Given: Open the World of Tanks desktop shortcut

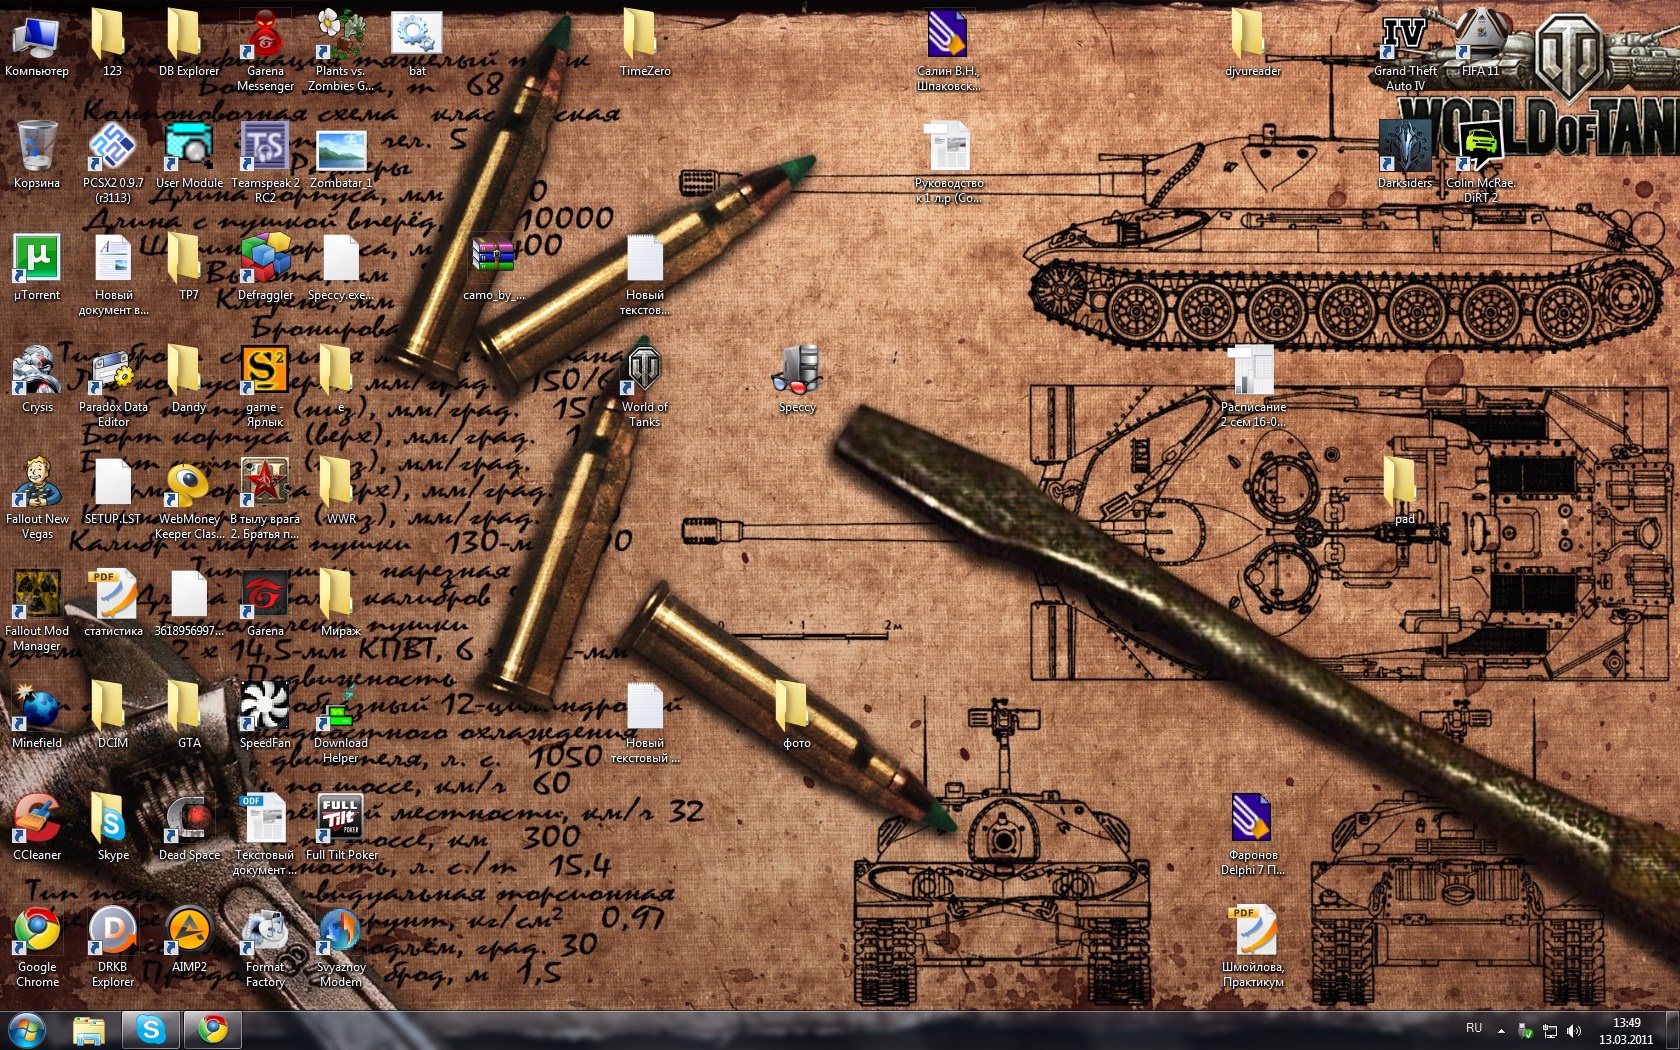Looking at the screenshot, I should (644, 372).
